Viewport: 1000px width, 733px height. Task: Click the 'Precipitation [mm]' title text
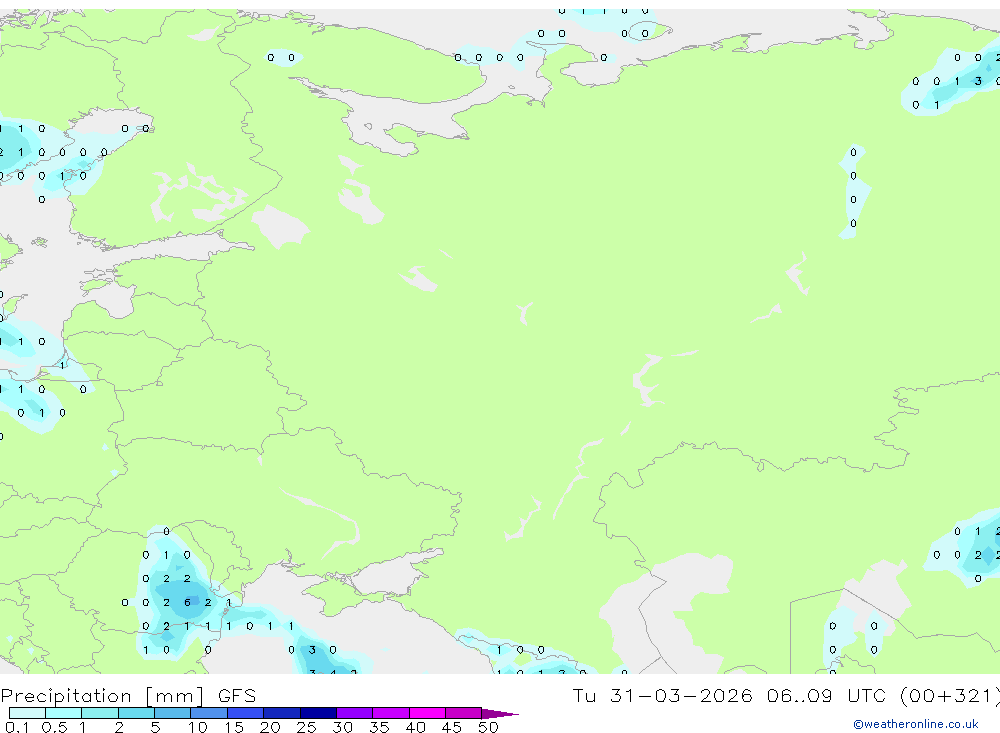tap(102, 696)
